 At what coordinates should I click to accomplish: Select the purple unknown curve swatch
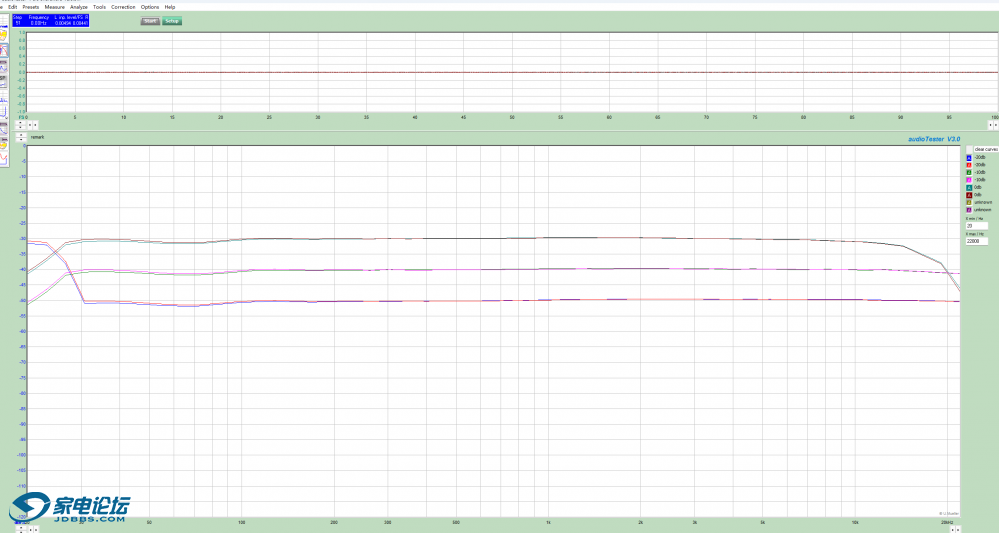pyautogui.click(x=969, y=210)
